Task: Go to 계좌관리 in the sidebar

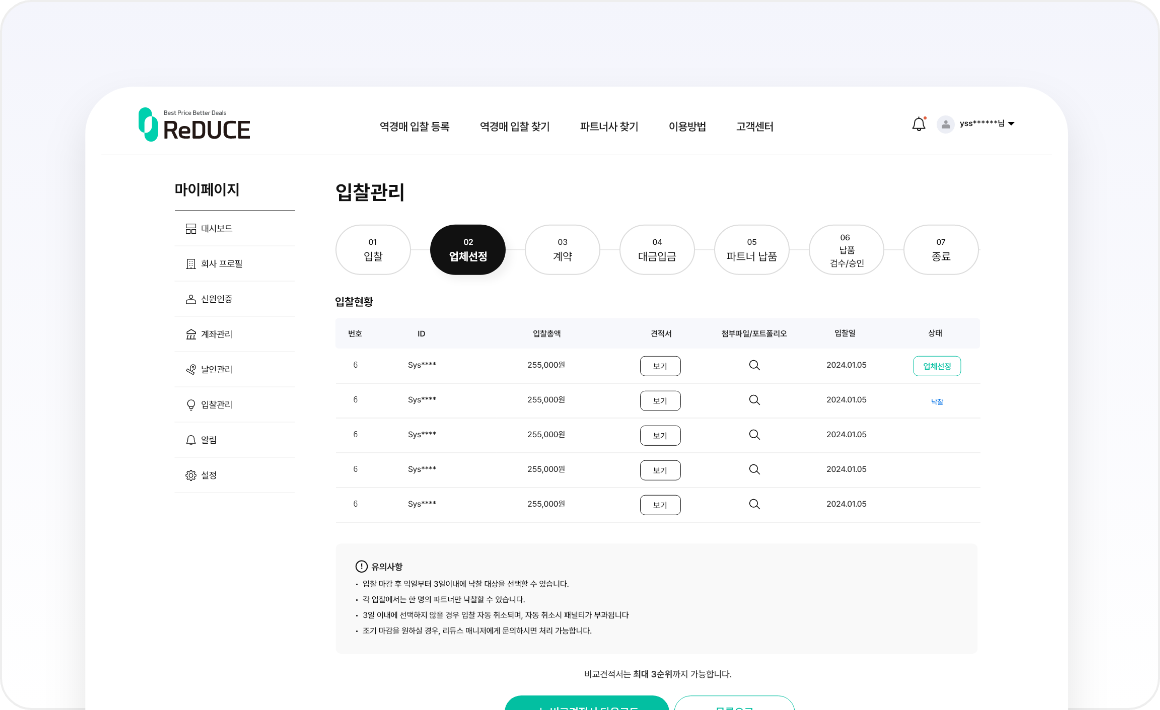Action: 216,334
